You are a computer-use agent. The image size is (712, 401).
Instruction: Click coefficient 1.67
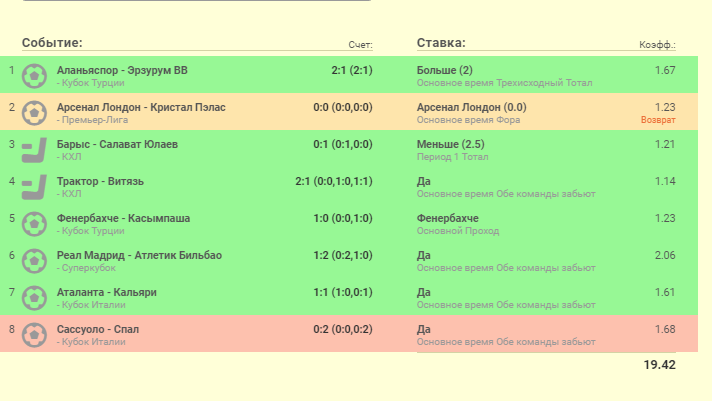[x=665, y=70]
